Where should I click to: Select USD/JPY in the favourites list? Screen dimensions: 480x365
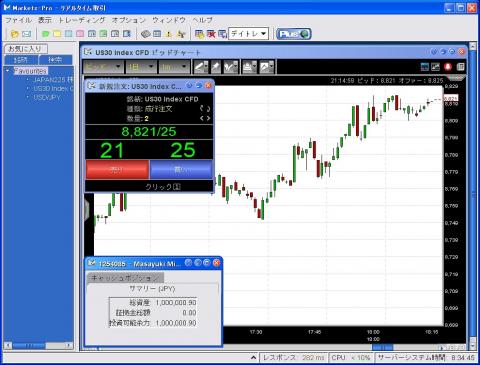pyautogui.click(x=47, y=97)
